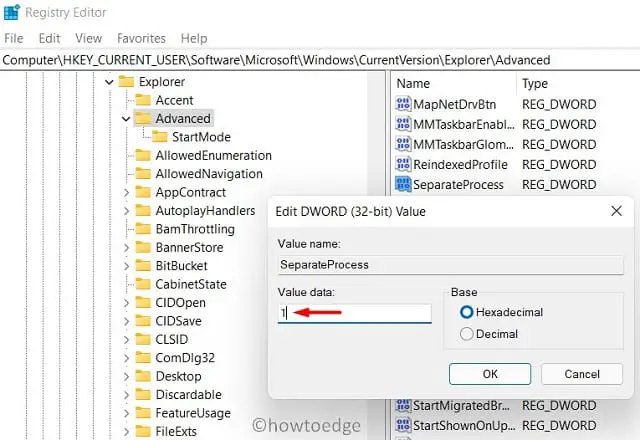Expand the CIDOpen key
The image size is (640, 440).
tap(126, 302)
